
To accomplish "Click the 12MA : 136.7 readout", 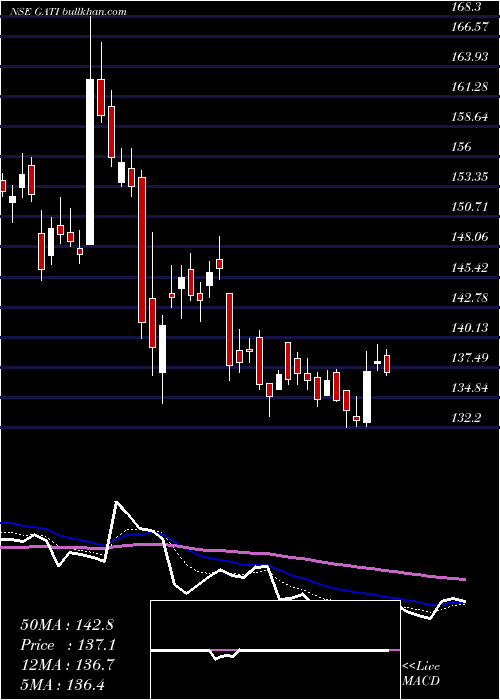I will [x=68, y=665].
